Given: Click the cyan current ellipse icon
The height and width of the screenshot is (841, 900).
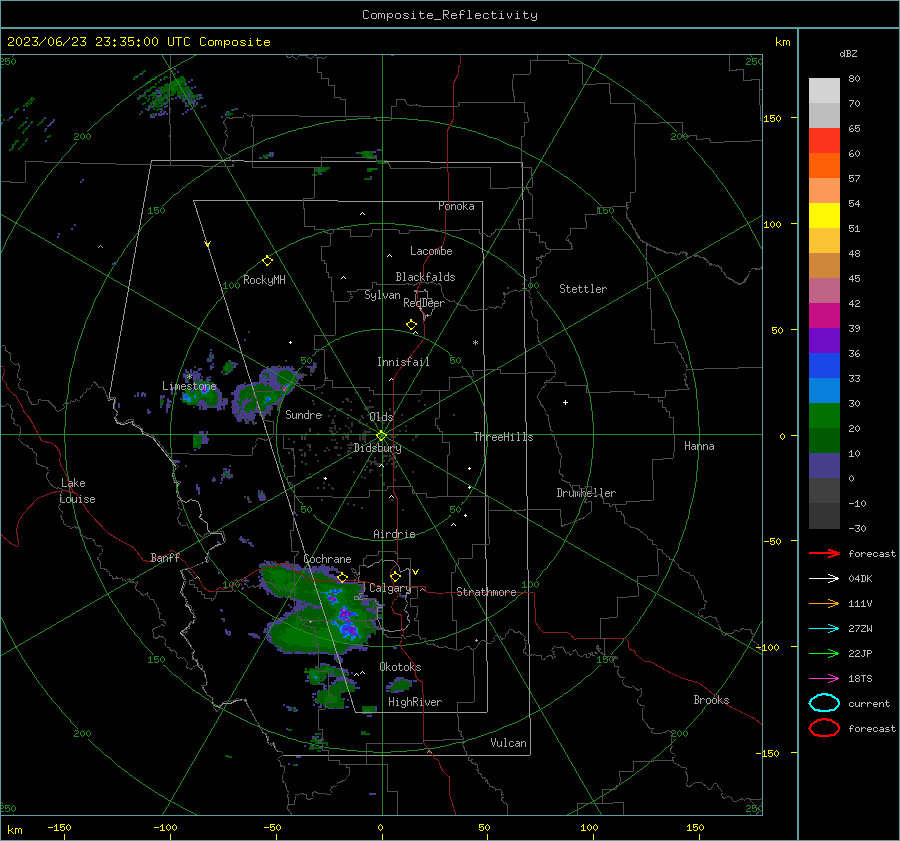Looking at the screenshot, I should (x=824, y=703).
